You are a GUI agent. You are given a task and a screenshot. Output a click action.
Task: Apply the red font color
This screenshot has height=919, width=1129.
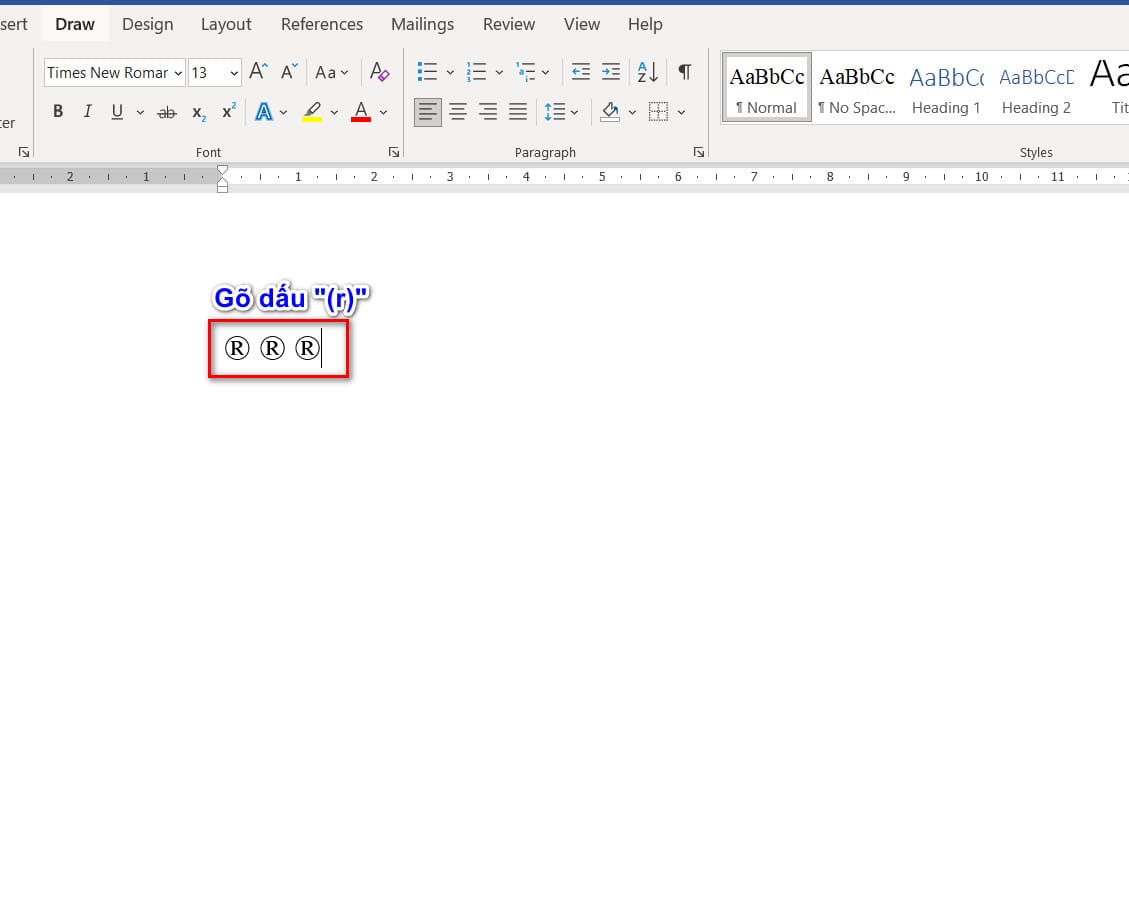[x=361, y=112]
